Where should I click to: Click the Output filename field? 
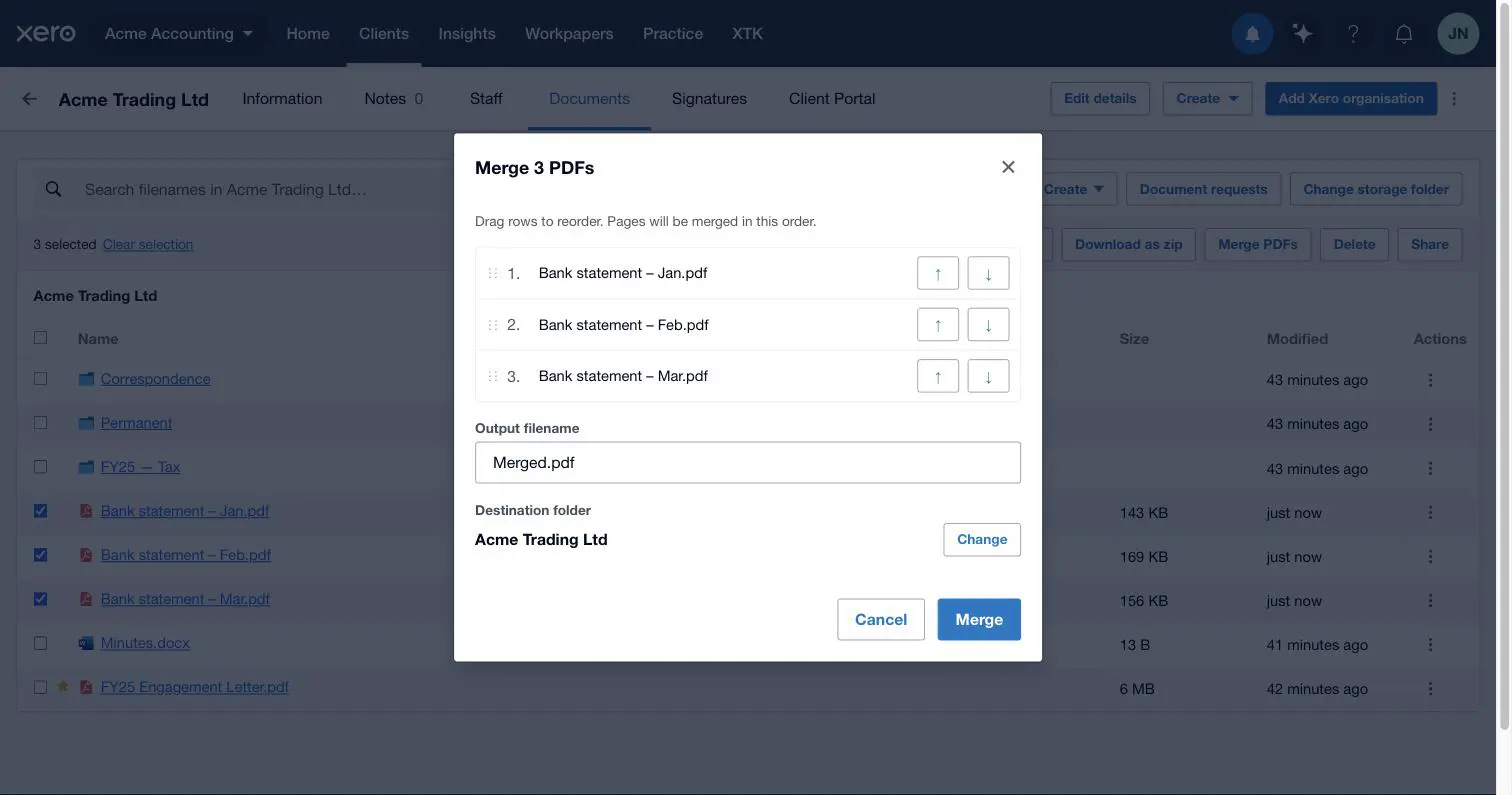click(748, 462)
